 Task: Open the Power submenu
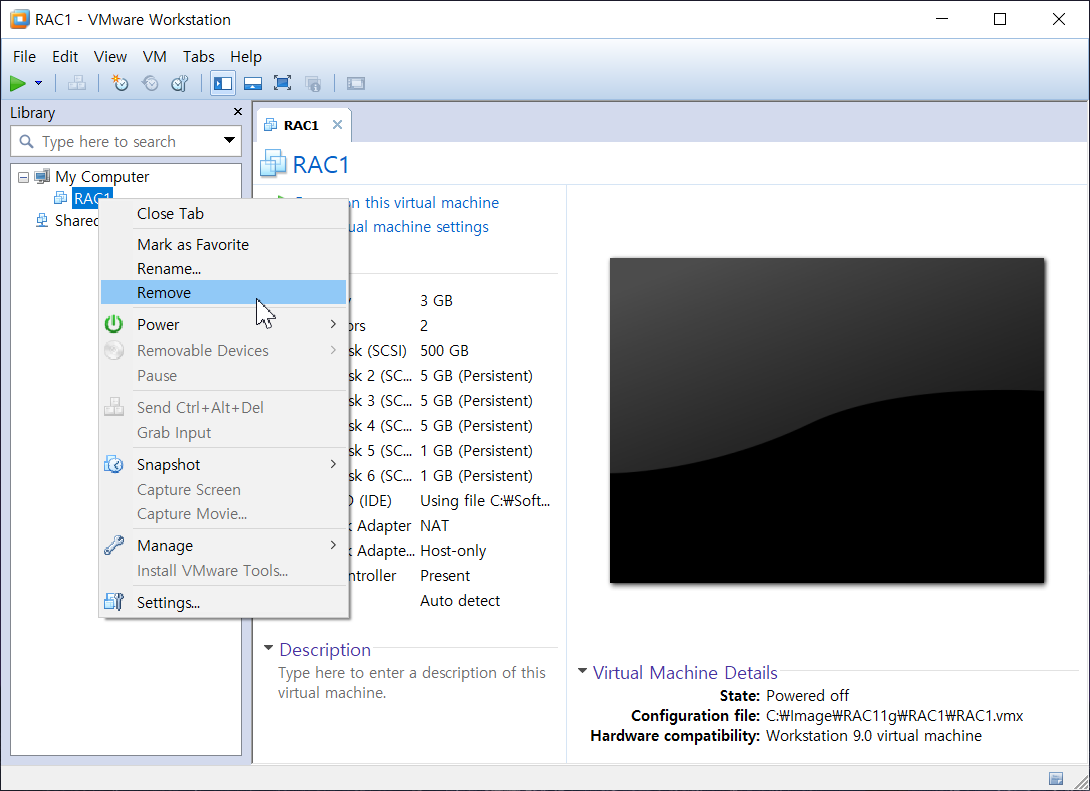click(223, 325)
